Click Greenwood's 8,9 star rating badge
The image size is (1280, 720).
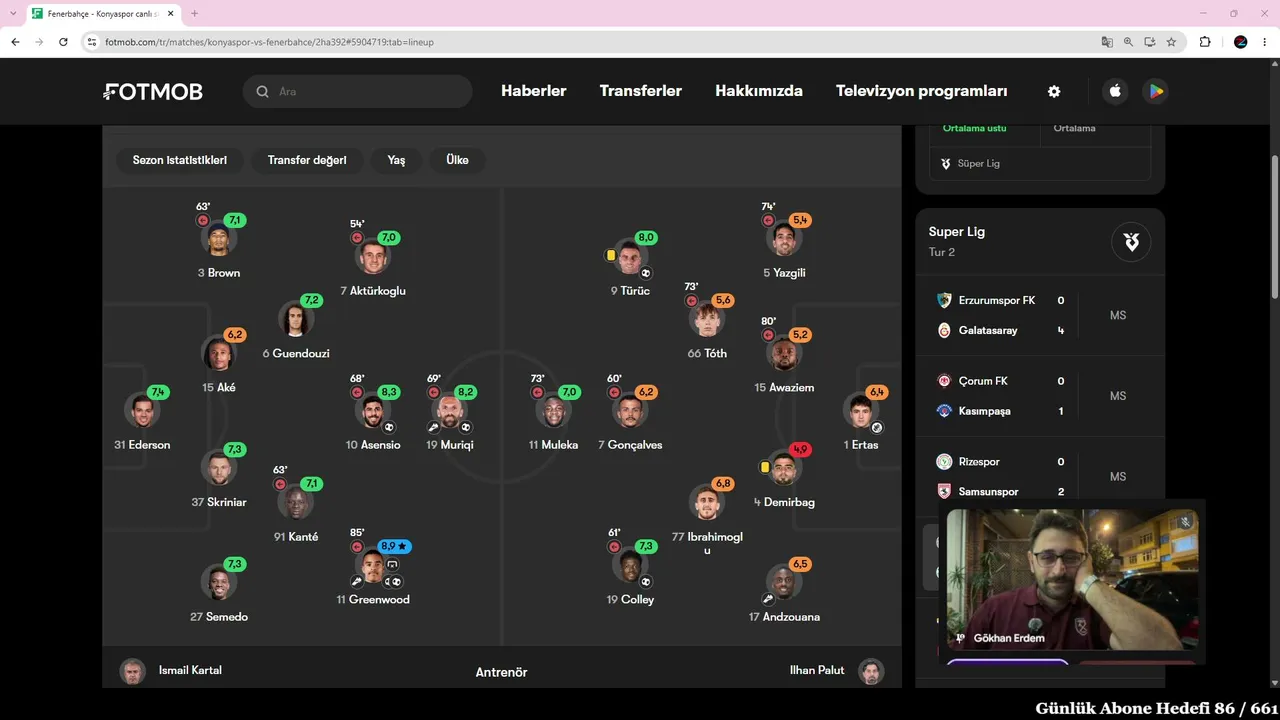(x=395, y=547)
